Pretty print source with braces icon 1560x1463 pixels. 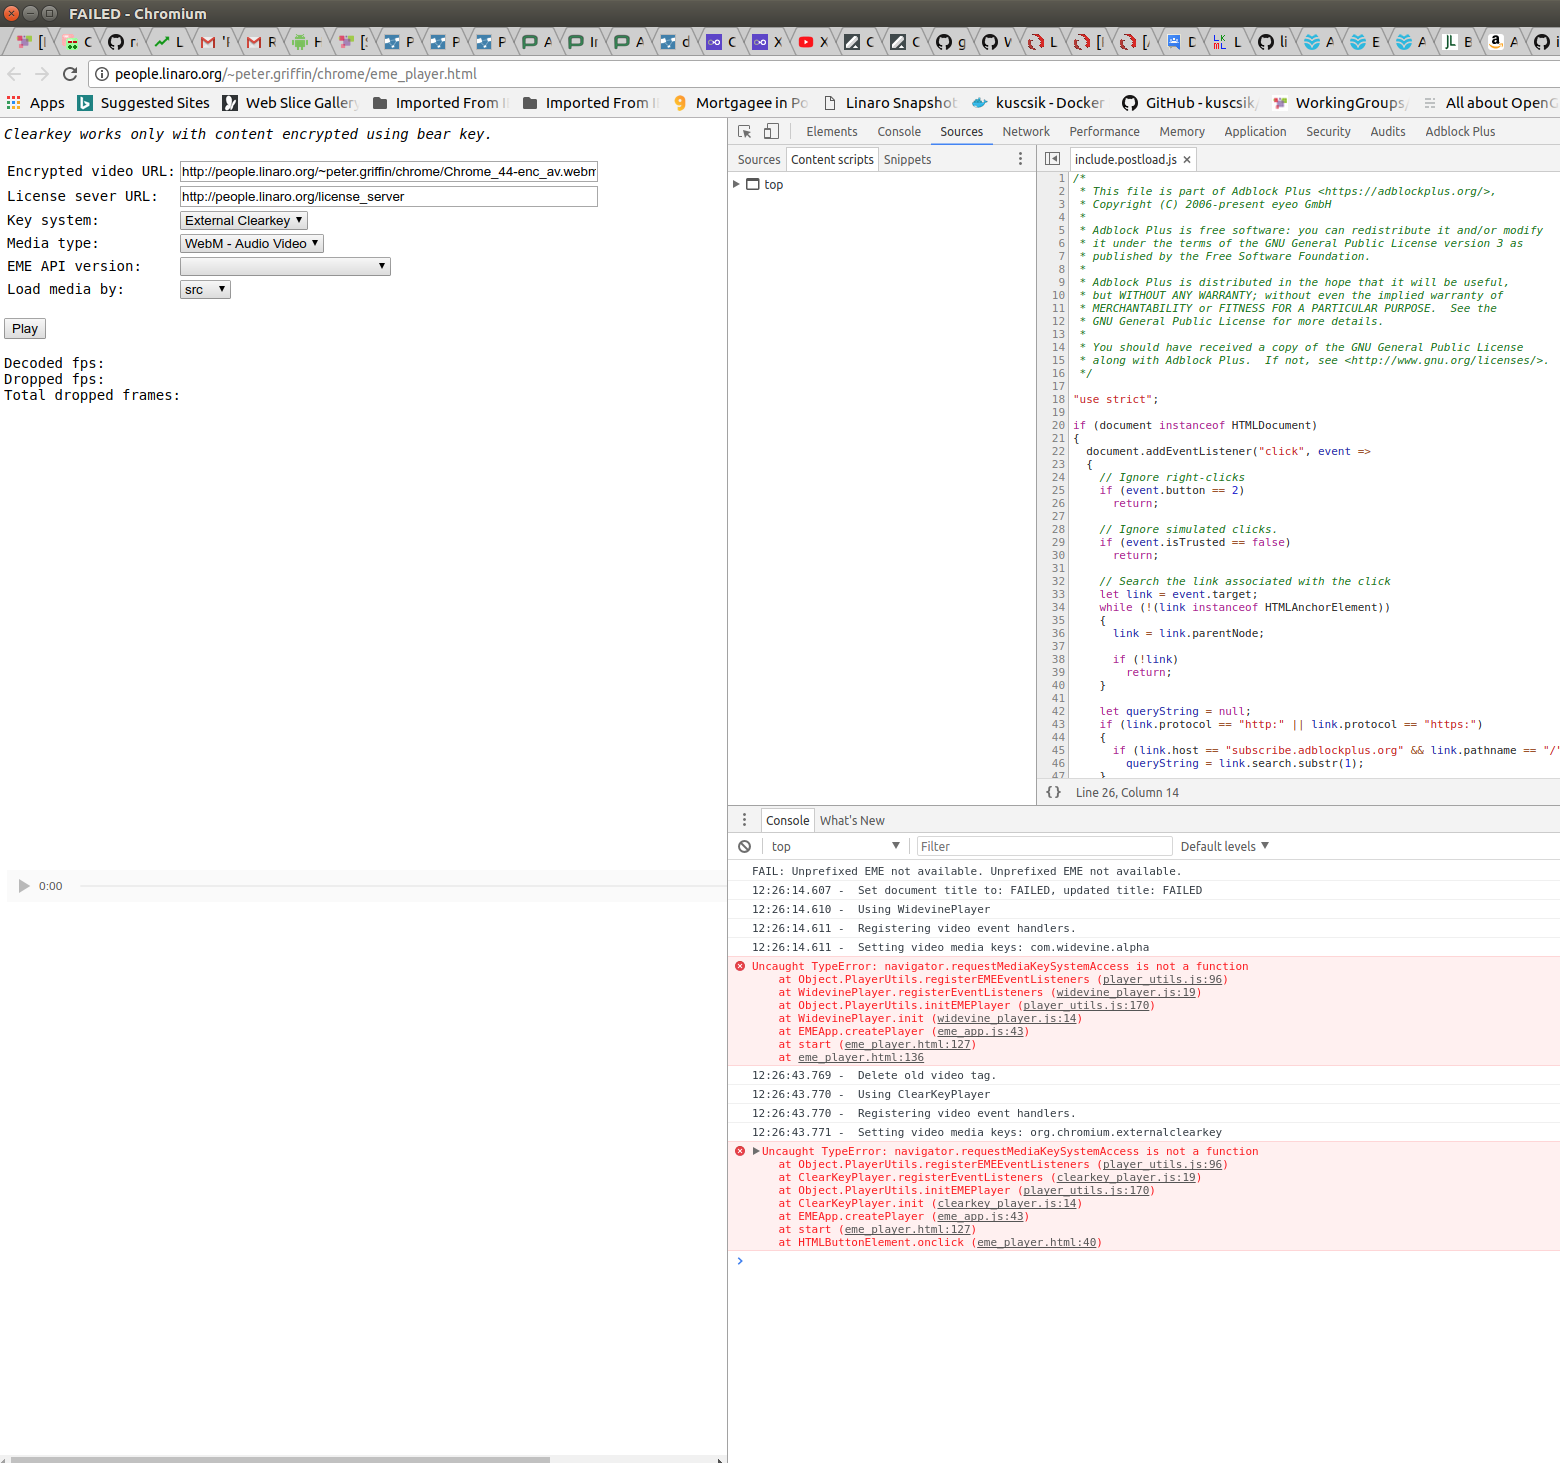pyautogui.click(x=1053, y=792)
